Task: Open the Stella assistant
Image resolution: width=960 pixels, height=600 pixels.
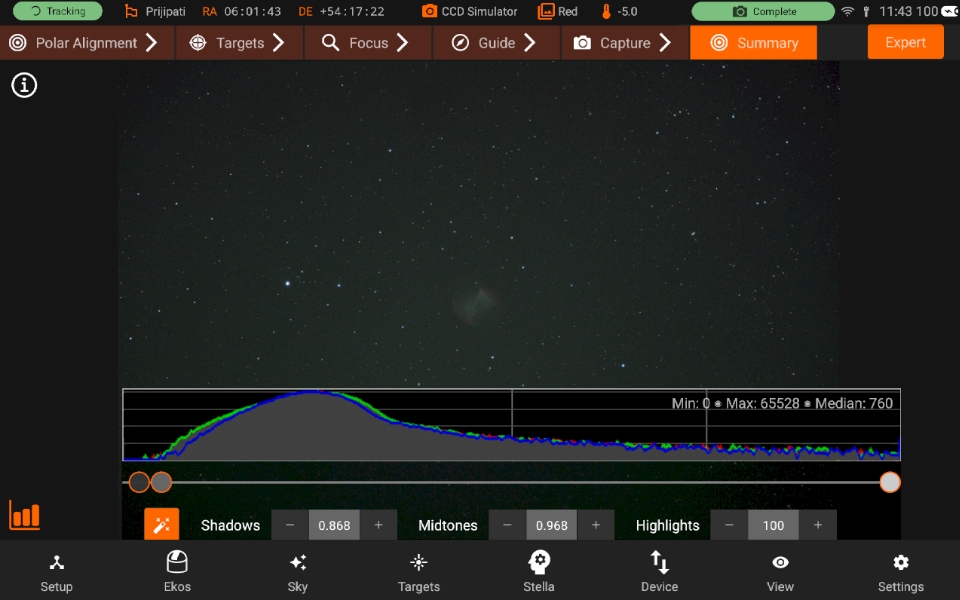Action: click(539, 572)
